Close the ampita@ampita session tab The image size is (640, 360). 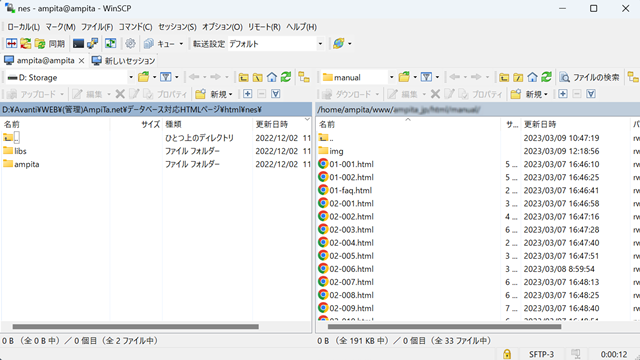pyautogui.click(x=82, y=61)
